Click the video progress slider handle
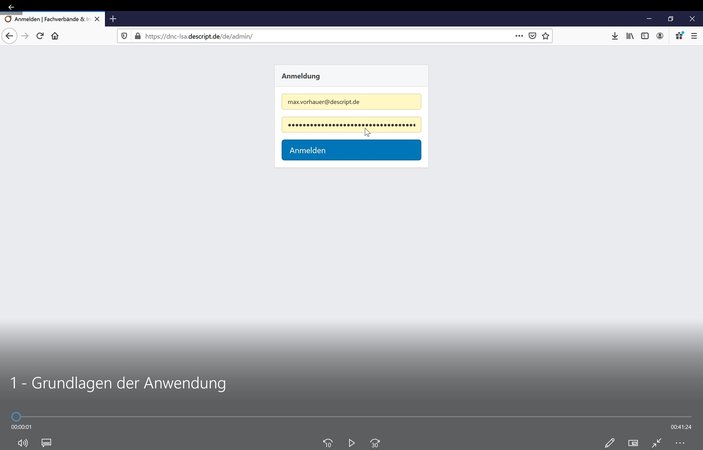 (16, 417)
